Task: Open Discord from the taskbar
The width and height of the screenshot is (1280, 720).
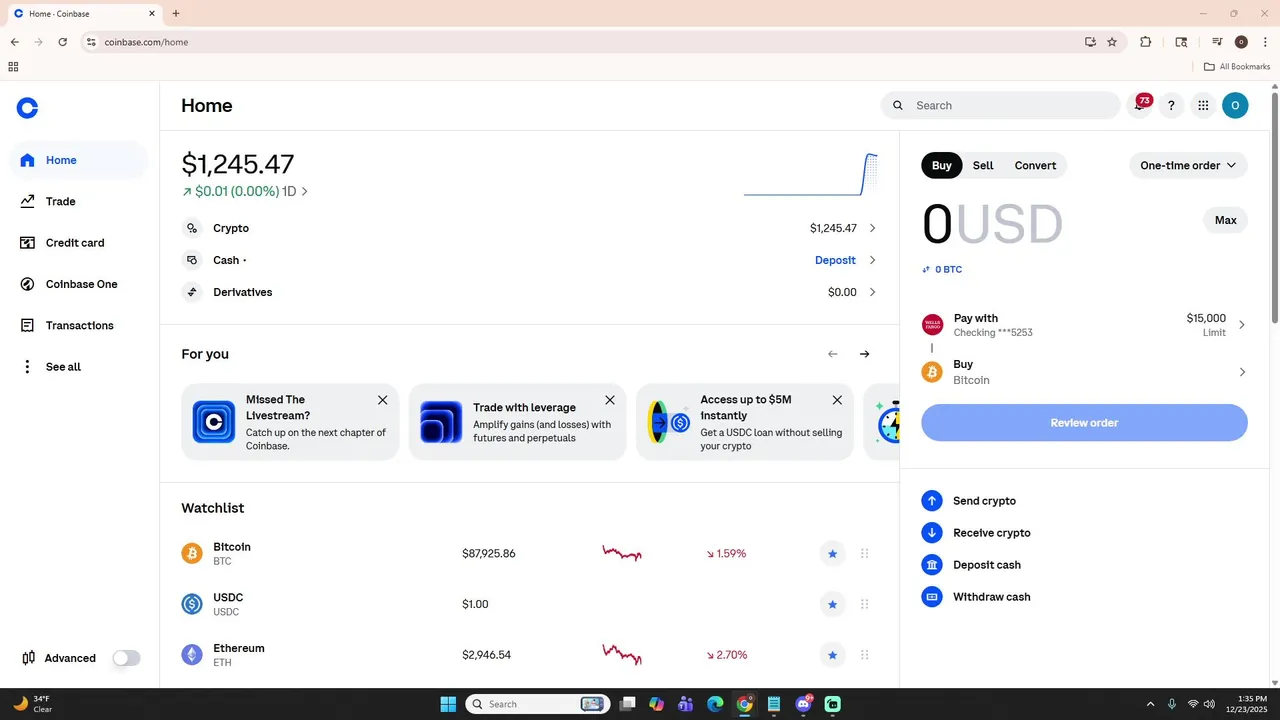Action: coord(804,704)
